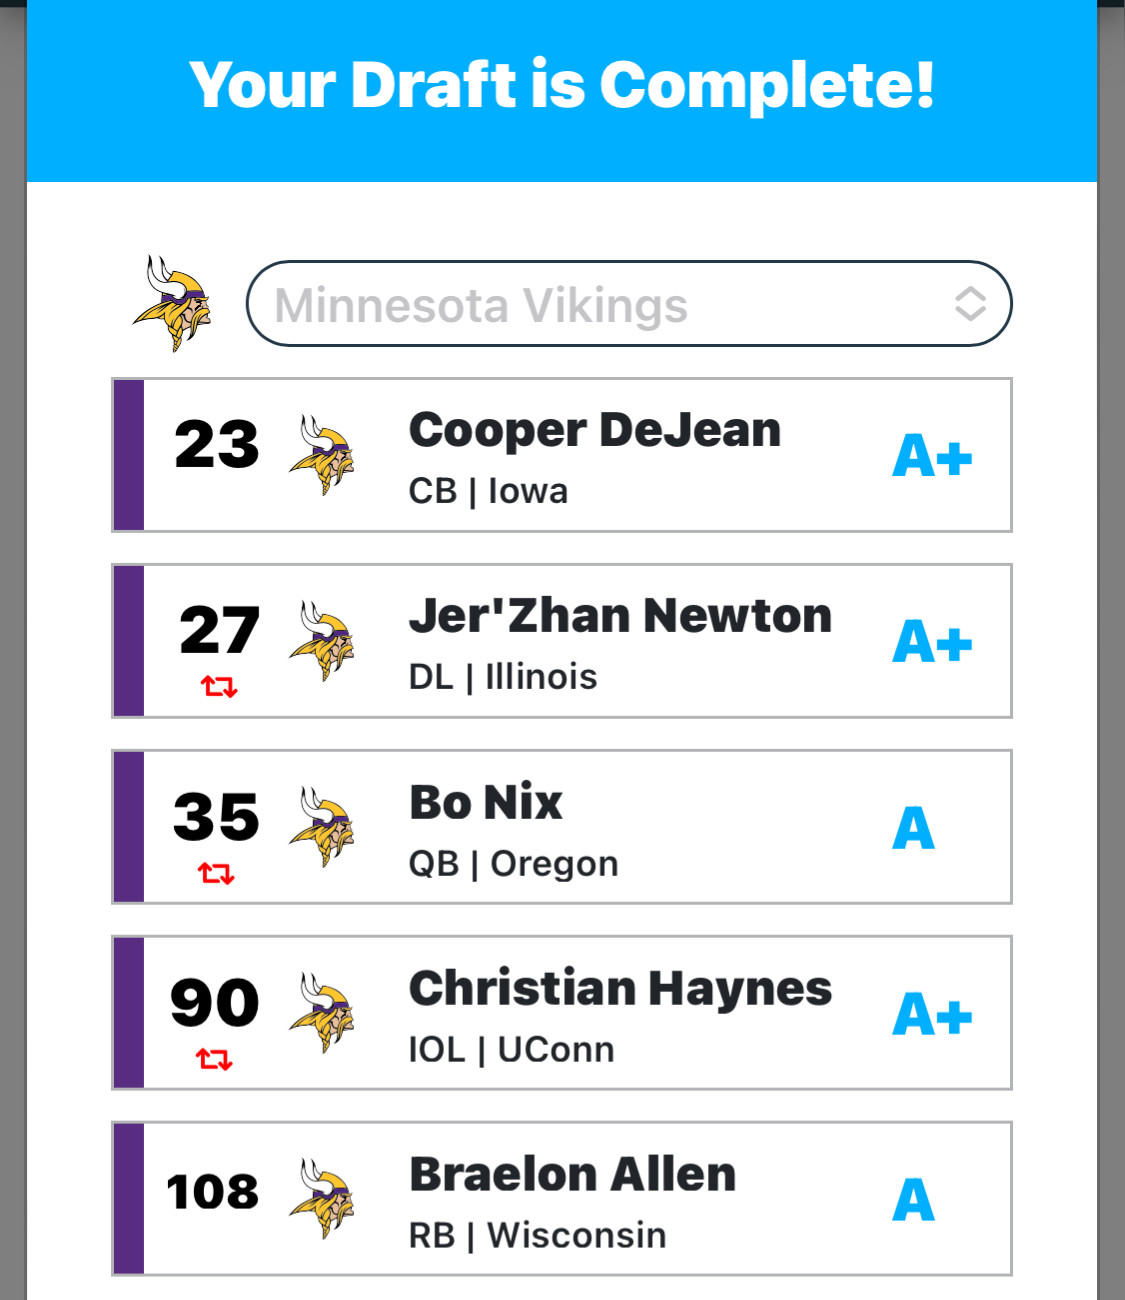Open Braelon Allen pick row
This screenshot has width=1125, height=1300.
572,1175
